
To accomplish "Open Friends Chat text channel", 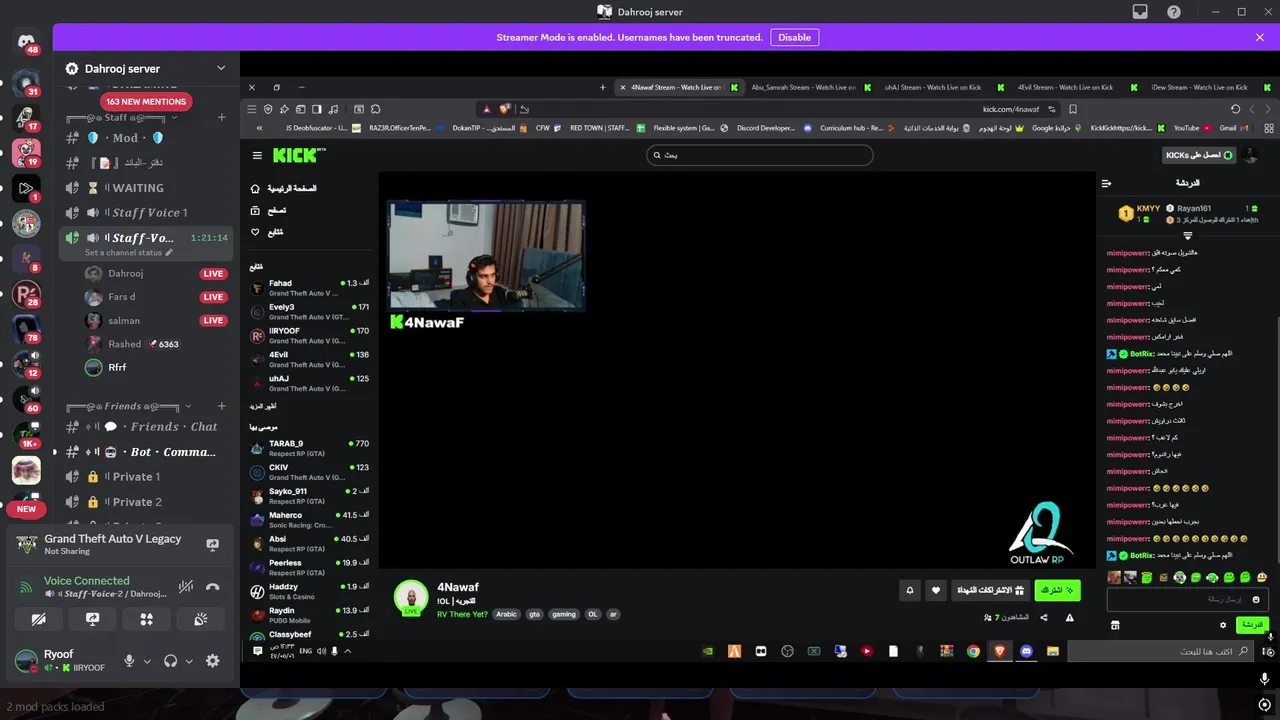I will pos(146,427).
